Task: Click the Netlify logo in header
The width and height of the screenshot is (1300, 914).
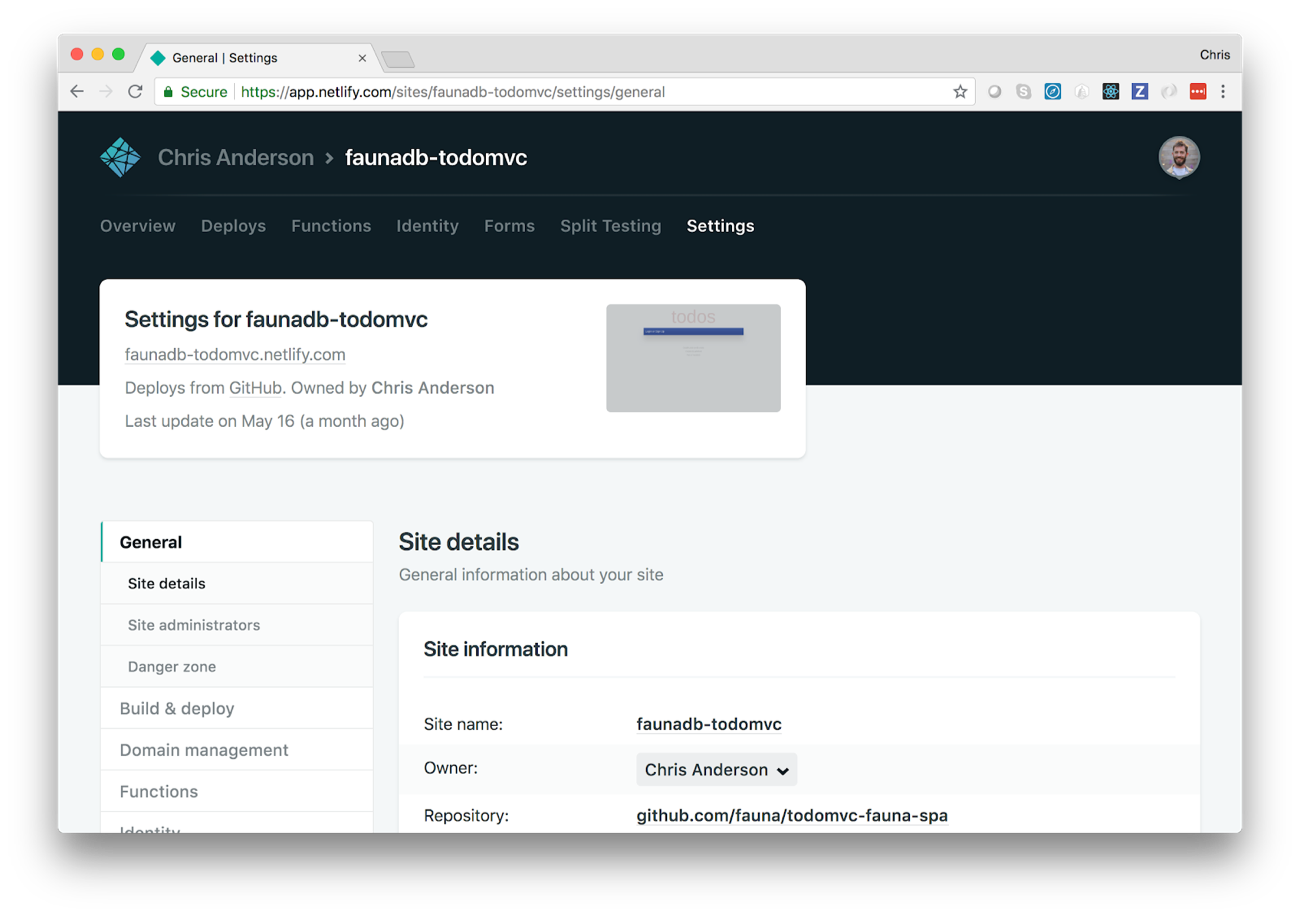Action: click(x=120, y=158)
